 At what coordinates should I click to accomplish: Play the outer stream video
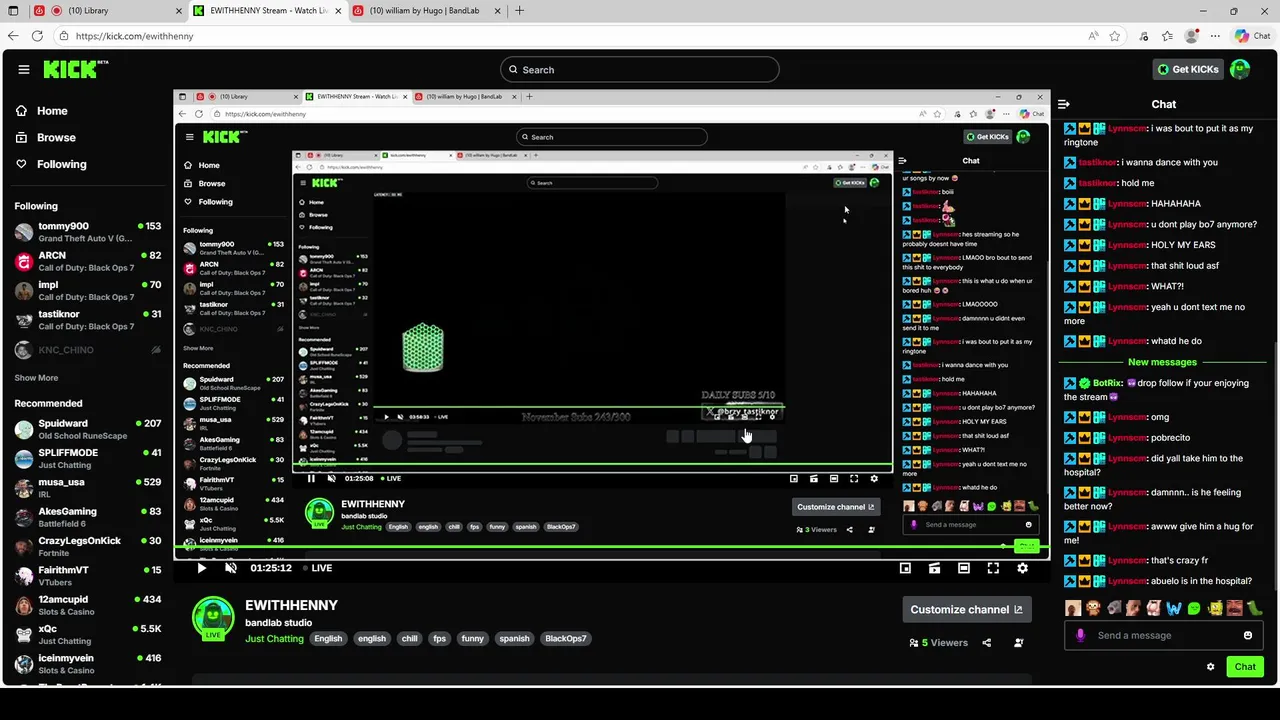coord(201,568)
